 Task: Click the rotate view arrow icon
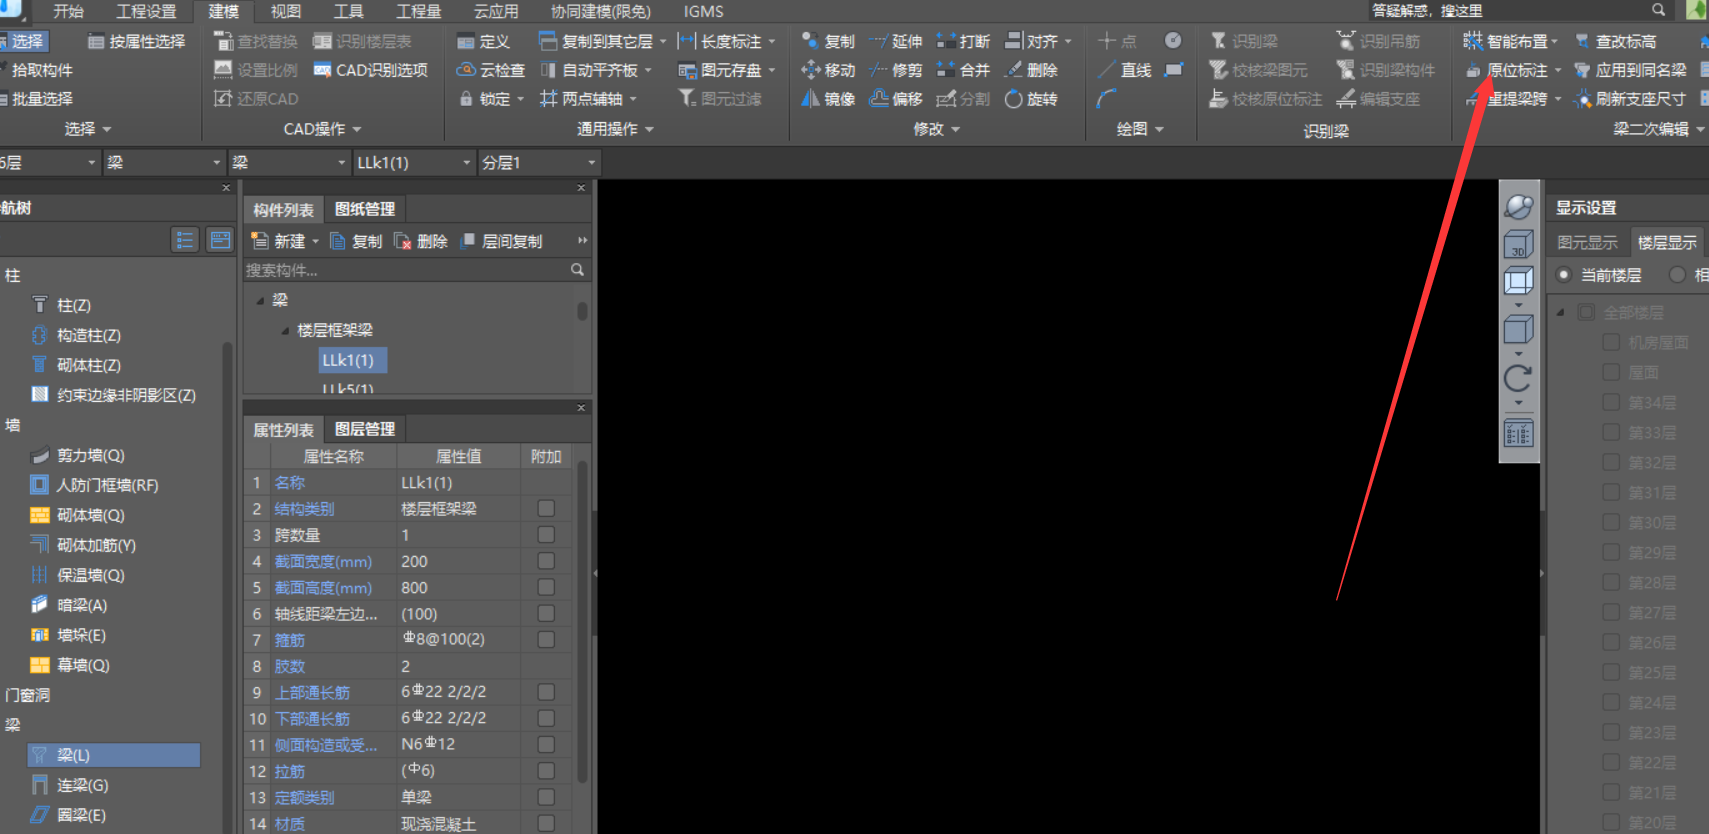(x=1518, y=378)
